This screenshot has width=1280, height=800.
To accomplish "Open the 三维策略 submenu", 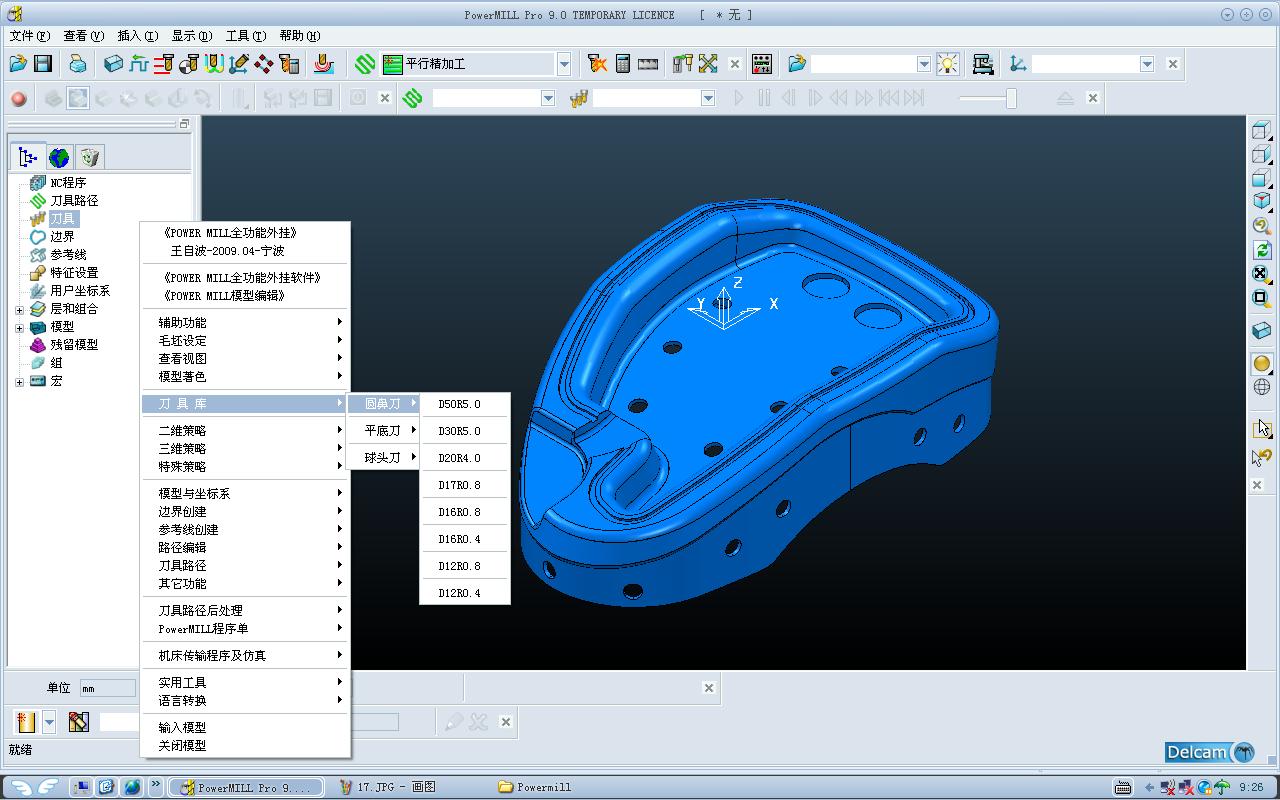I will [246, 448].
